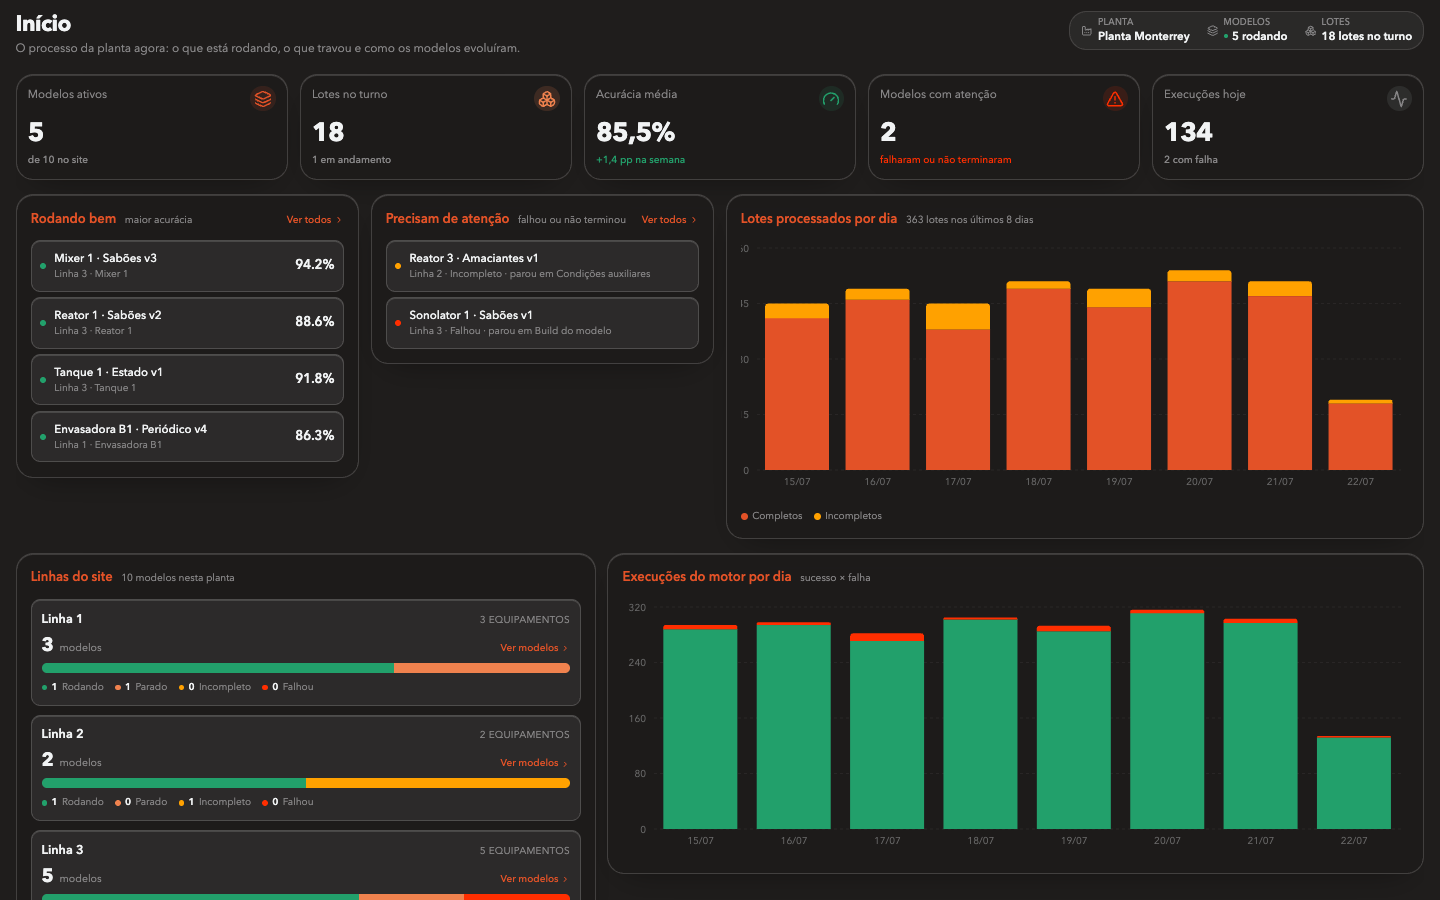Click the 17/07 bar in Lotes processados chart
The image size is (1440, 900).
[958, 387]
